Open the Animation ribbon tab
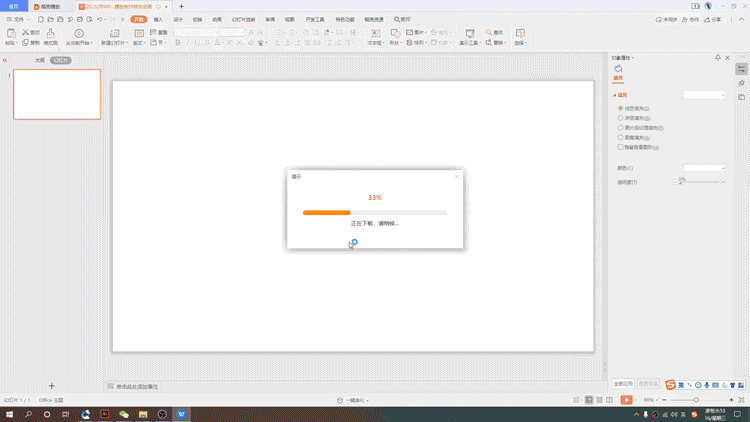The width and height of the screenshot is (750, 422). 217,20
